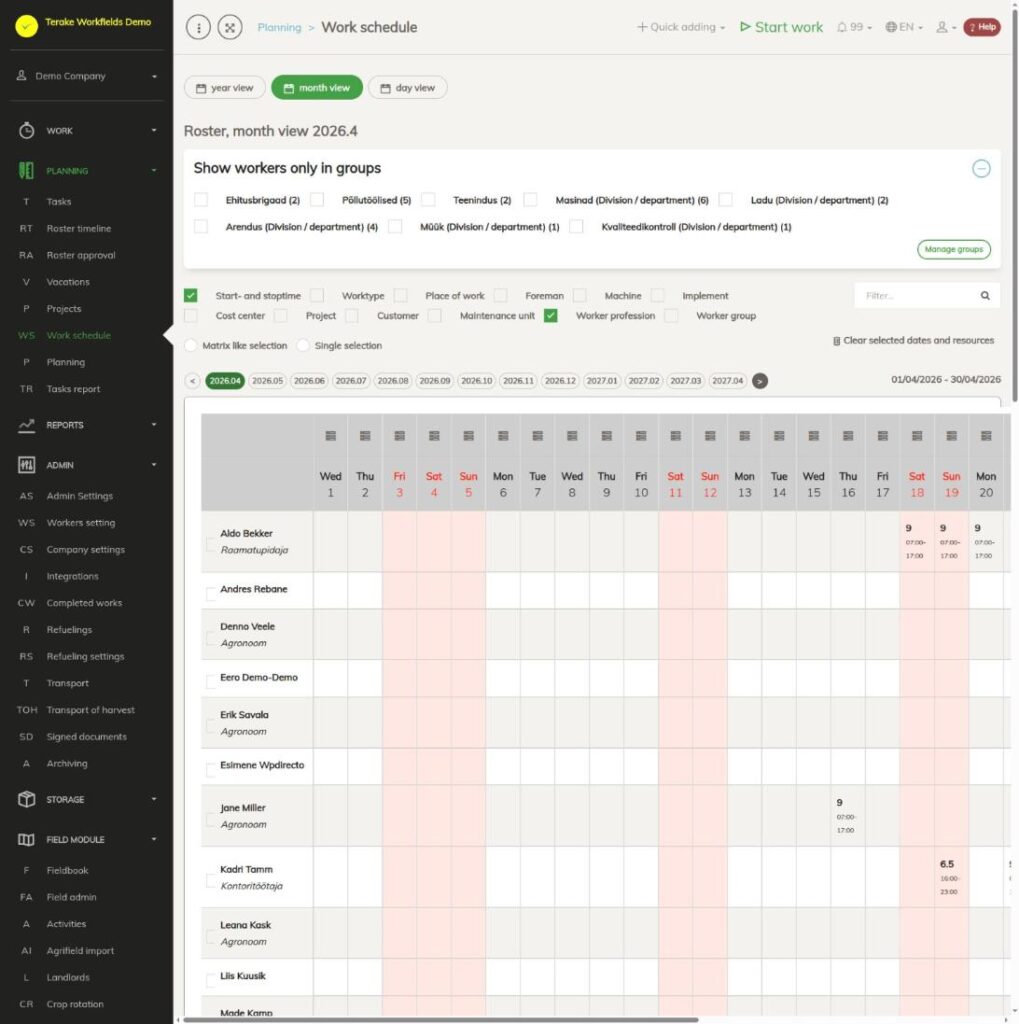Focus the Filter input field

tap(918, 296)
